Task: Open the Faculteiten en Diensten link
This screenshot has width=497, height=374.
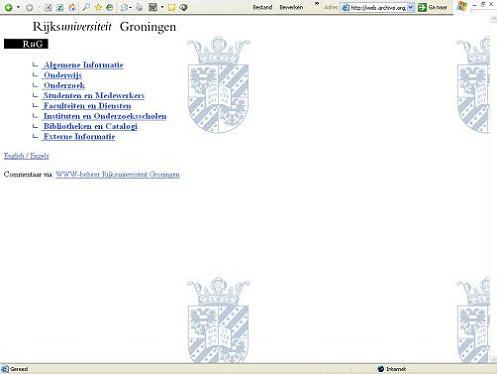Action: pyautogui.click(x=87, y=106)
